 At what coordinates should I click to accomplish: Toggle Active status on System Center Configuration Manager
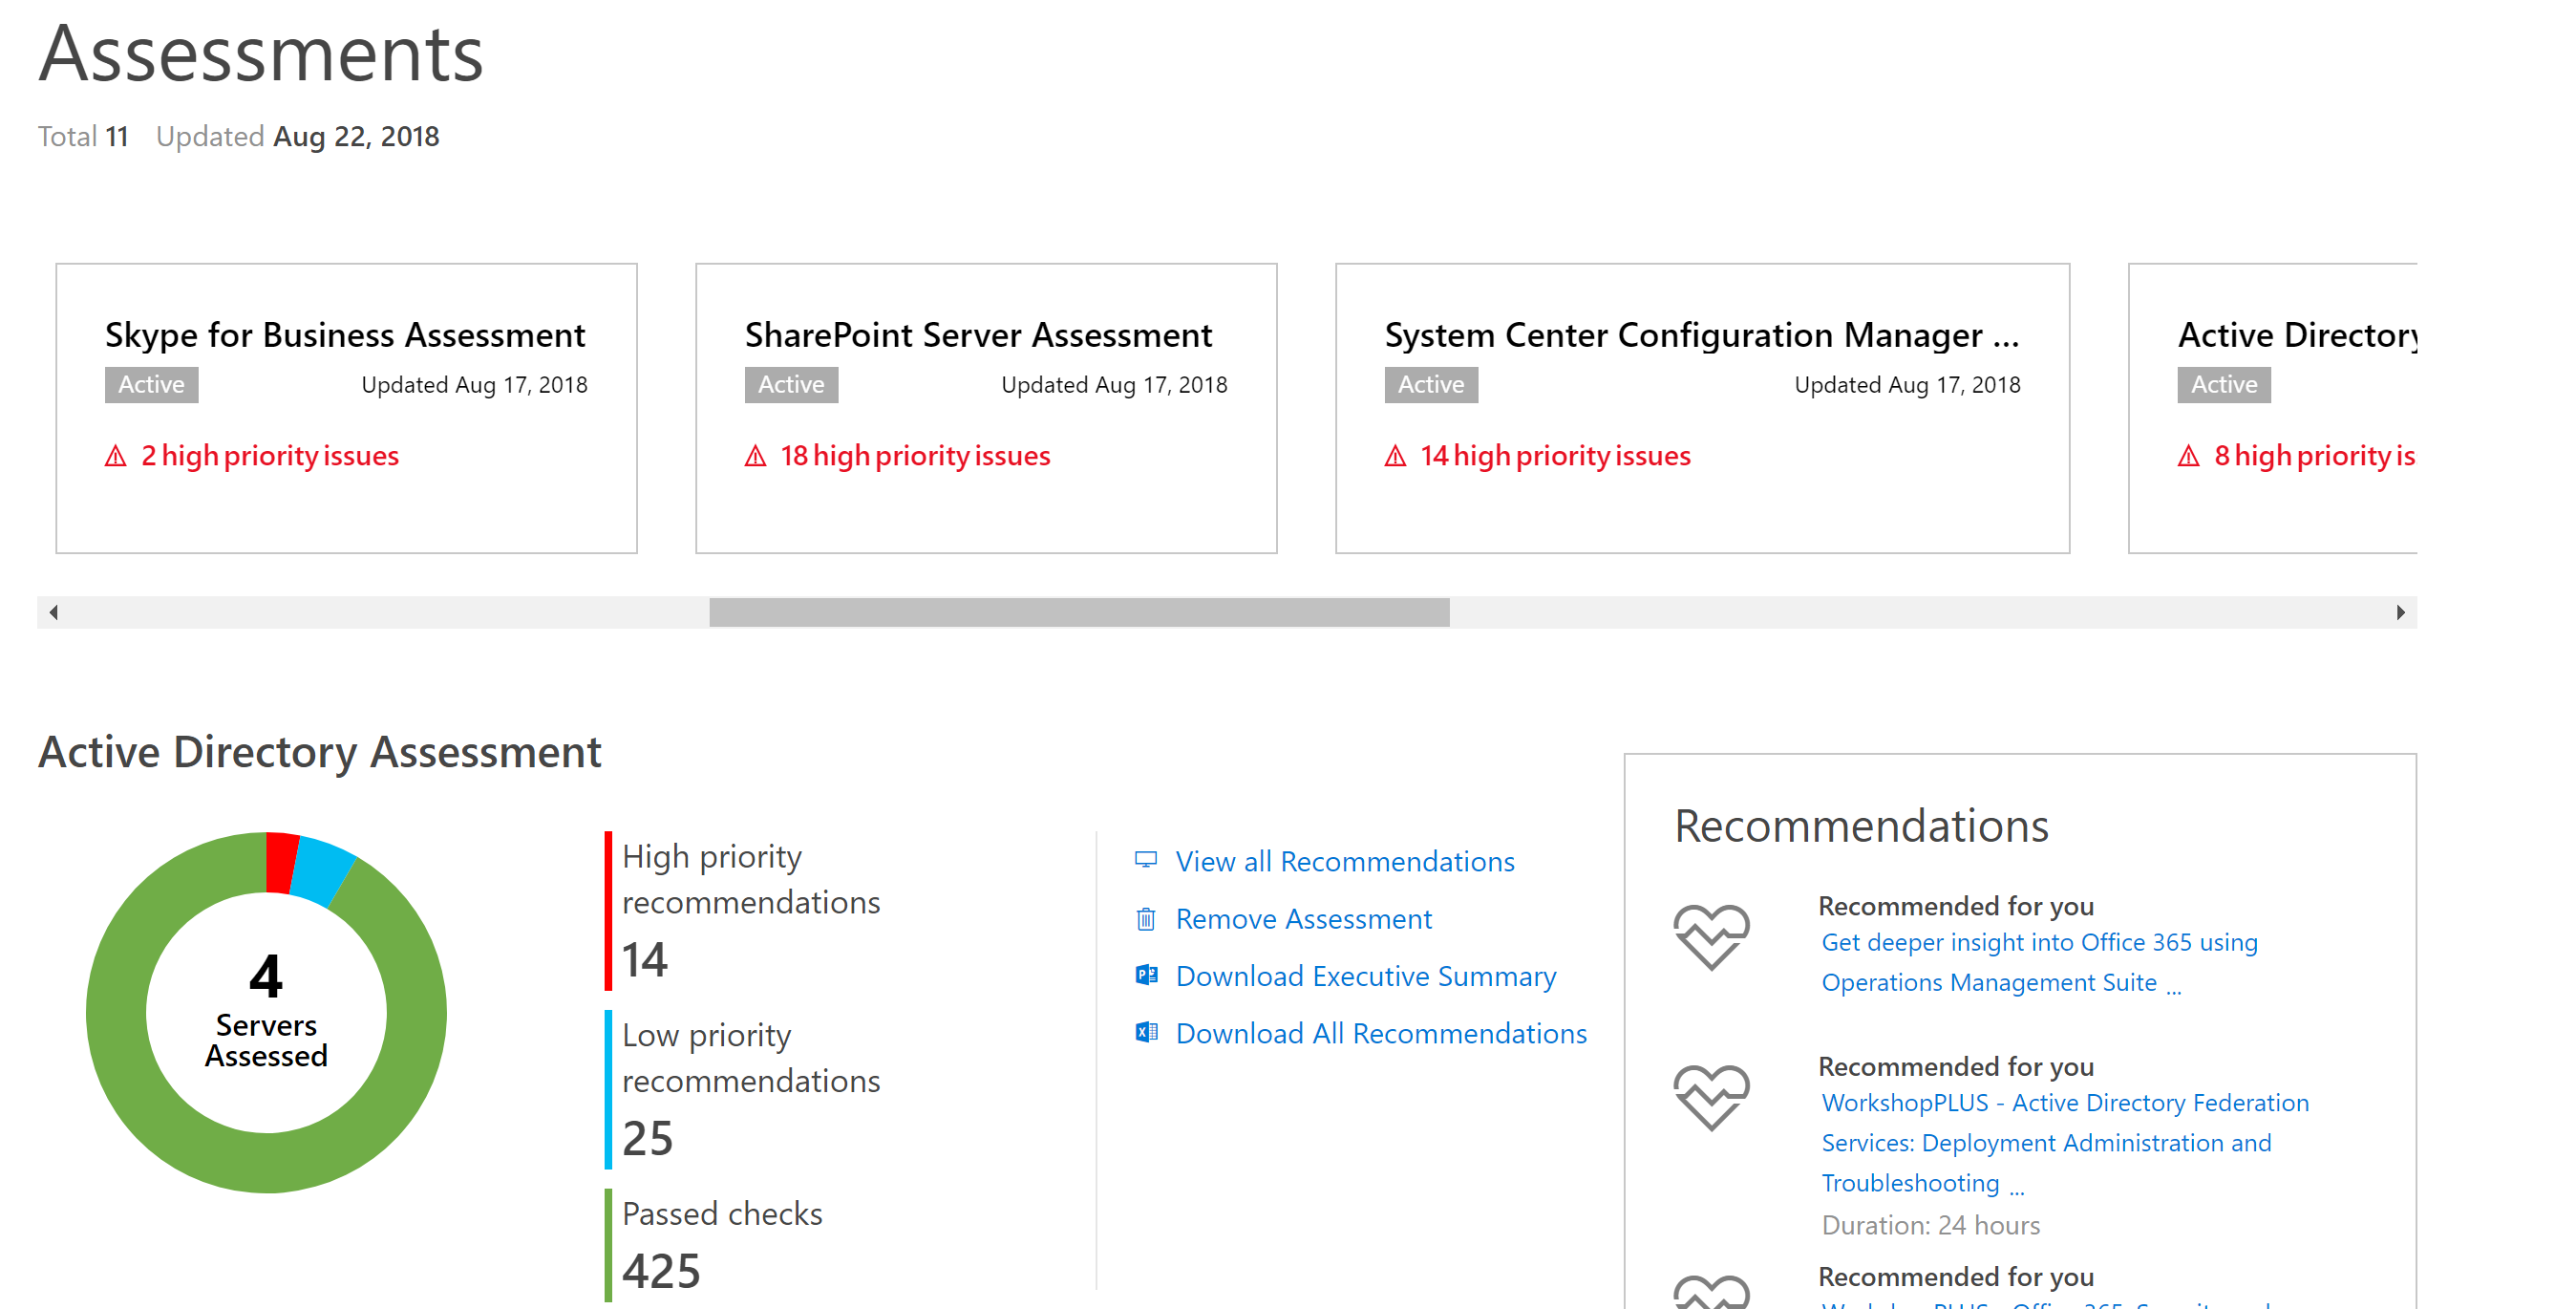[1430, 386]
